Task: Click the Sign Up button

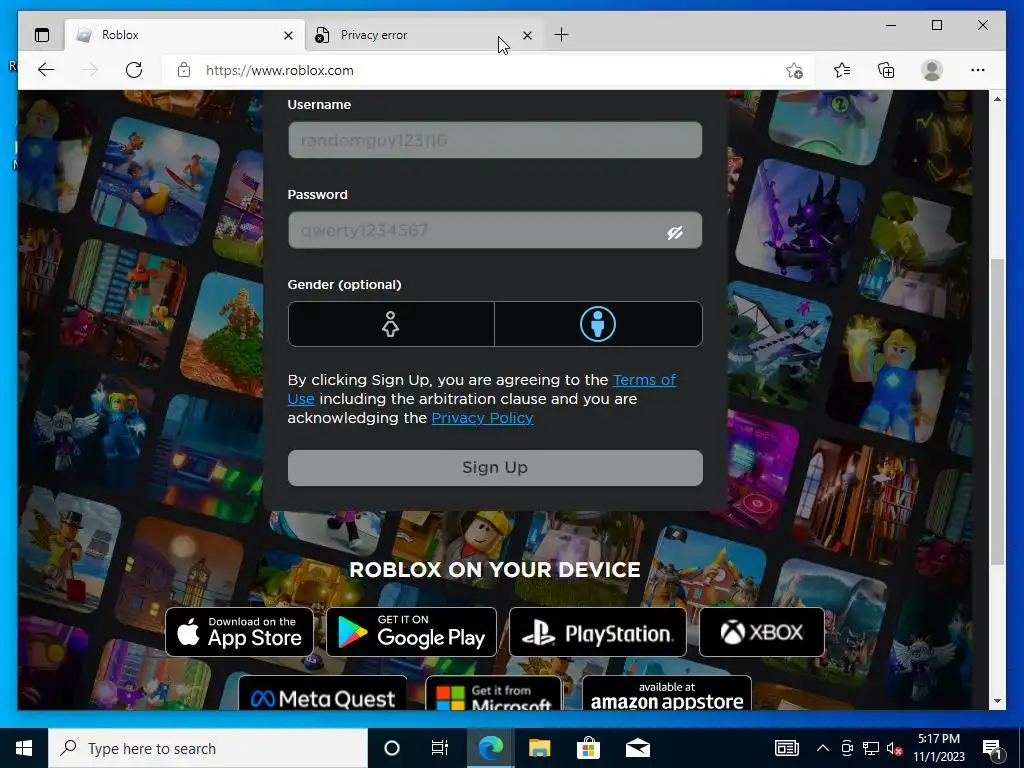Action: 495,468
